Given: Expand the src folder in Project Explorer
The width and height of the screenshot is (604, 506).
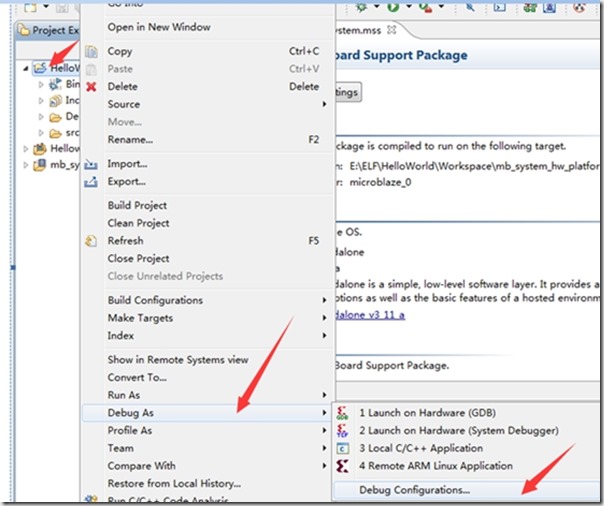Looking at the screenshot, I should coord(42,131).
